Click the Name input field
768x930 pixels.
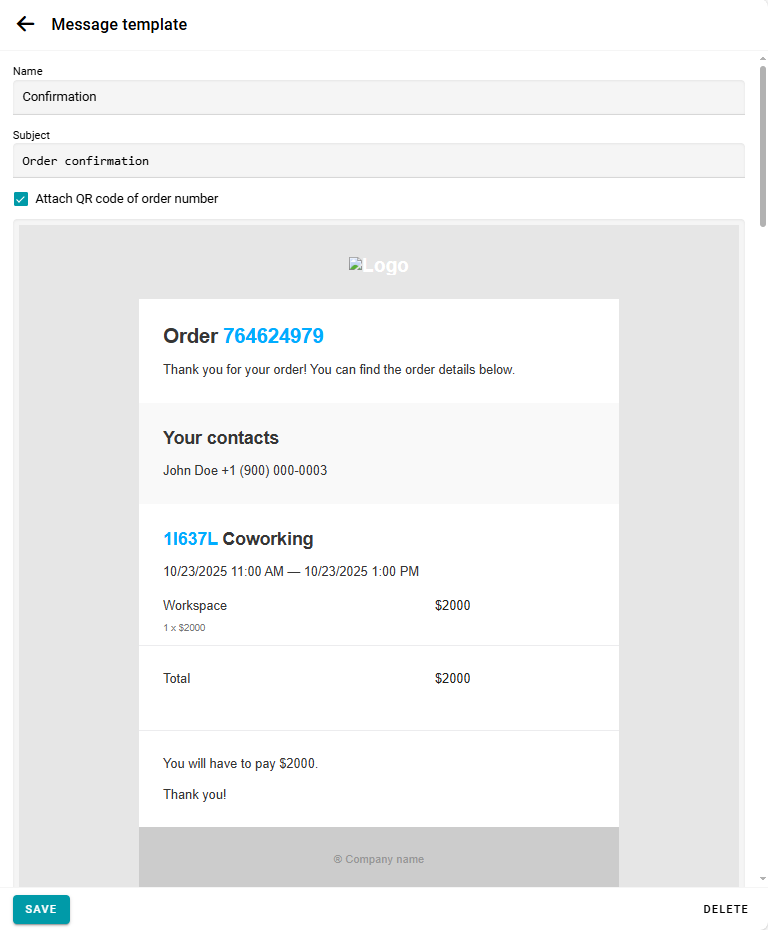[378, 97]
